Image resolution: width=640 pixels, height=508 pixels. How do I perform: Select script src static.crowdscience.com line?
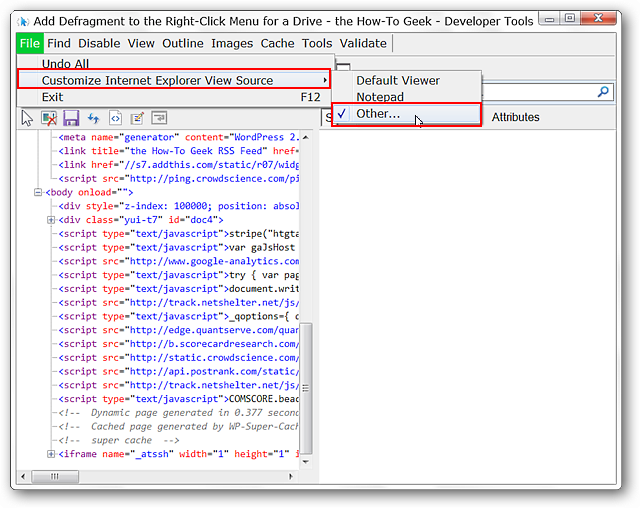pyautogui.click(x=178, y=358)
